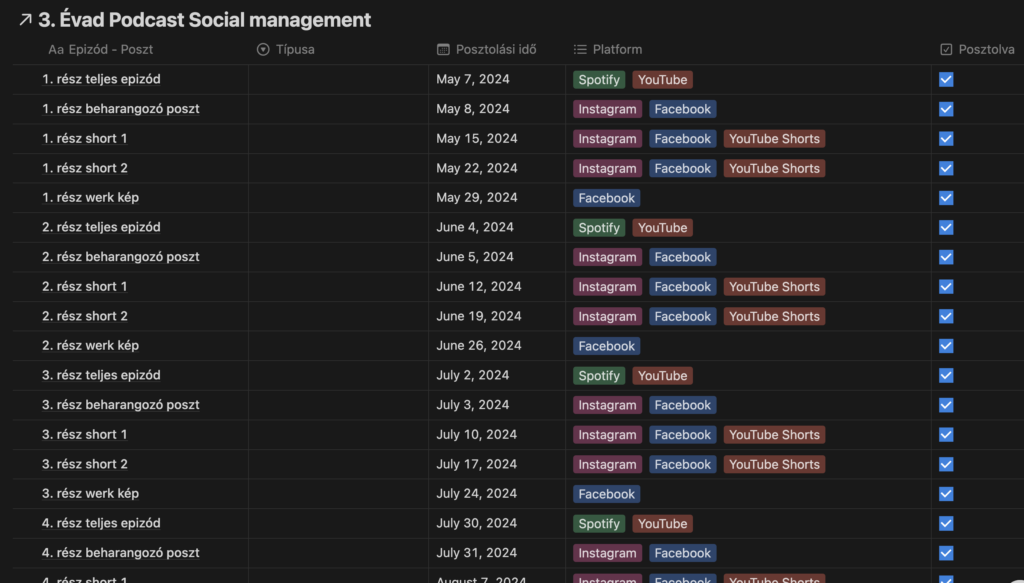Open Típusa cell for 3. rész teljes epizód

tap(338, 375)
